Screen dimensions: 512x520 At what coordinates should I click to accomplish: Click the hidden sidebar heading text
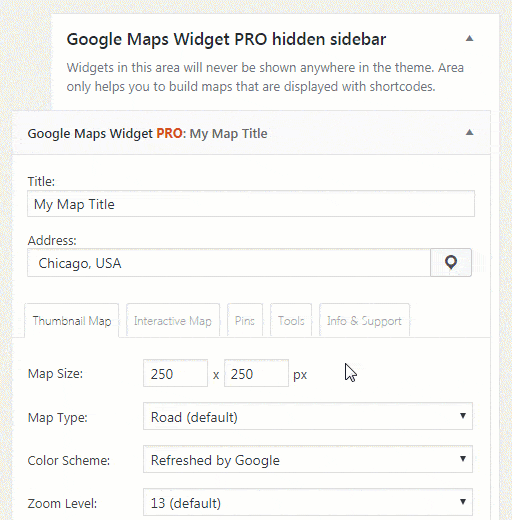226,39
